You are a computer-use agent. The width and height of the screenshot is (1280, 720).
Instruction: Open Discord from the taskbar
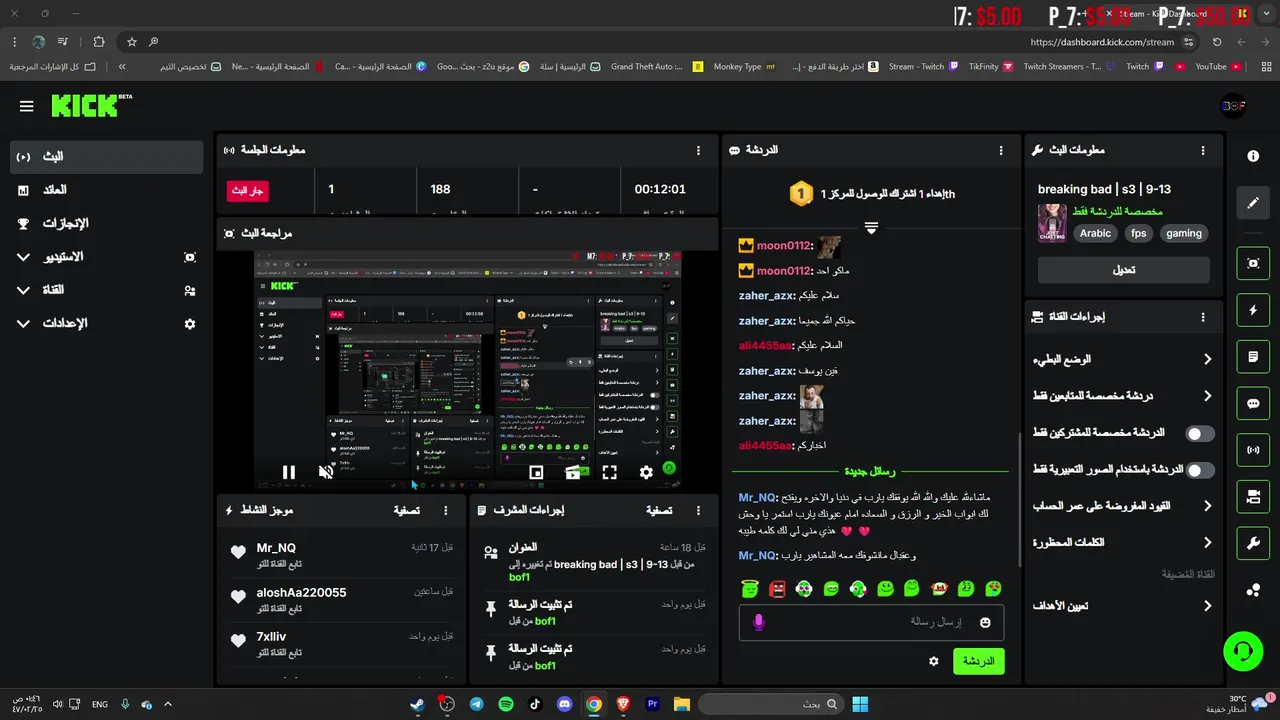pyautogui.click(x=565, y=704)
